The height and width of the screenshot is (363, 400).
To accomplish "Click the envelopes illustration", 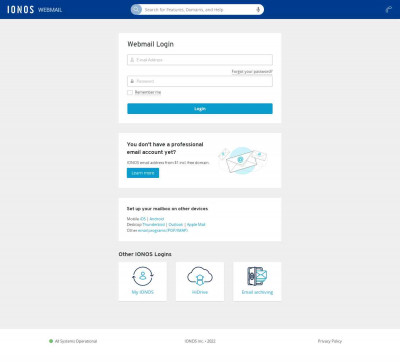I will tap(243, 160).
